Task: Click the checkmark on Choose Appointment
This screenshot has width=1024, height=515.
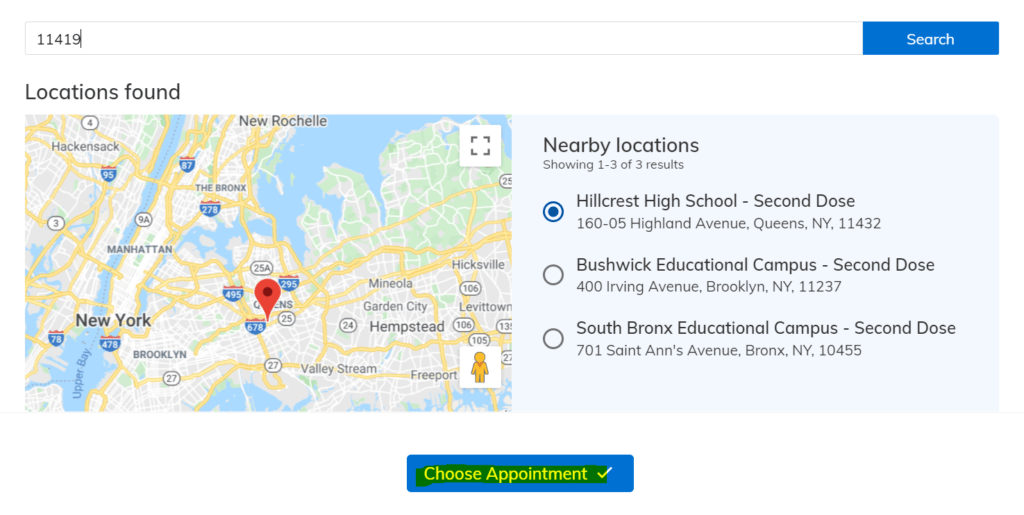Action: point(605,473)
